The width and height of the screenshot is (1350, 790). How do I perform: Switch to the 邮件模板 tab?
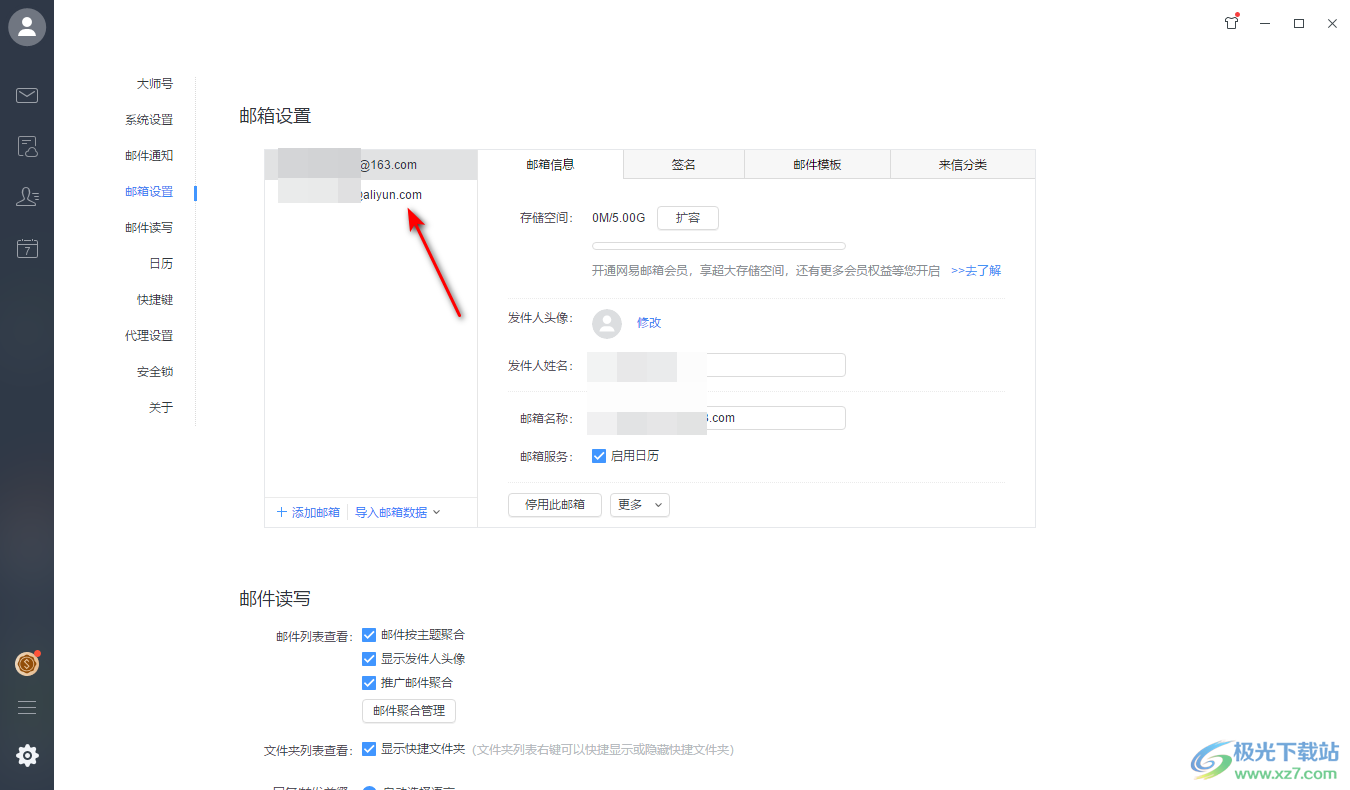tap(817, 165)
